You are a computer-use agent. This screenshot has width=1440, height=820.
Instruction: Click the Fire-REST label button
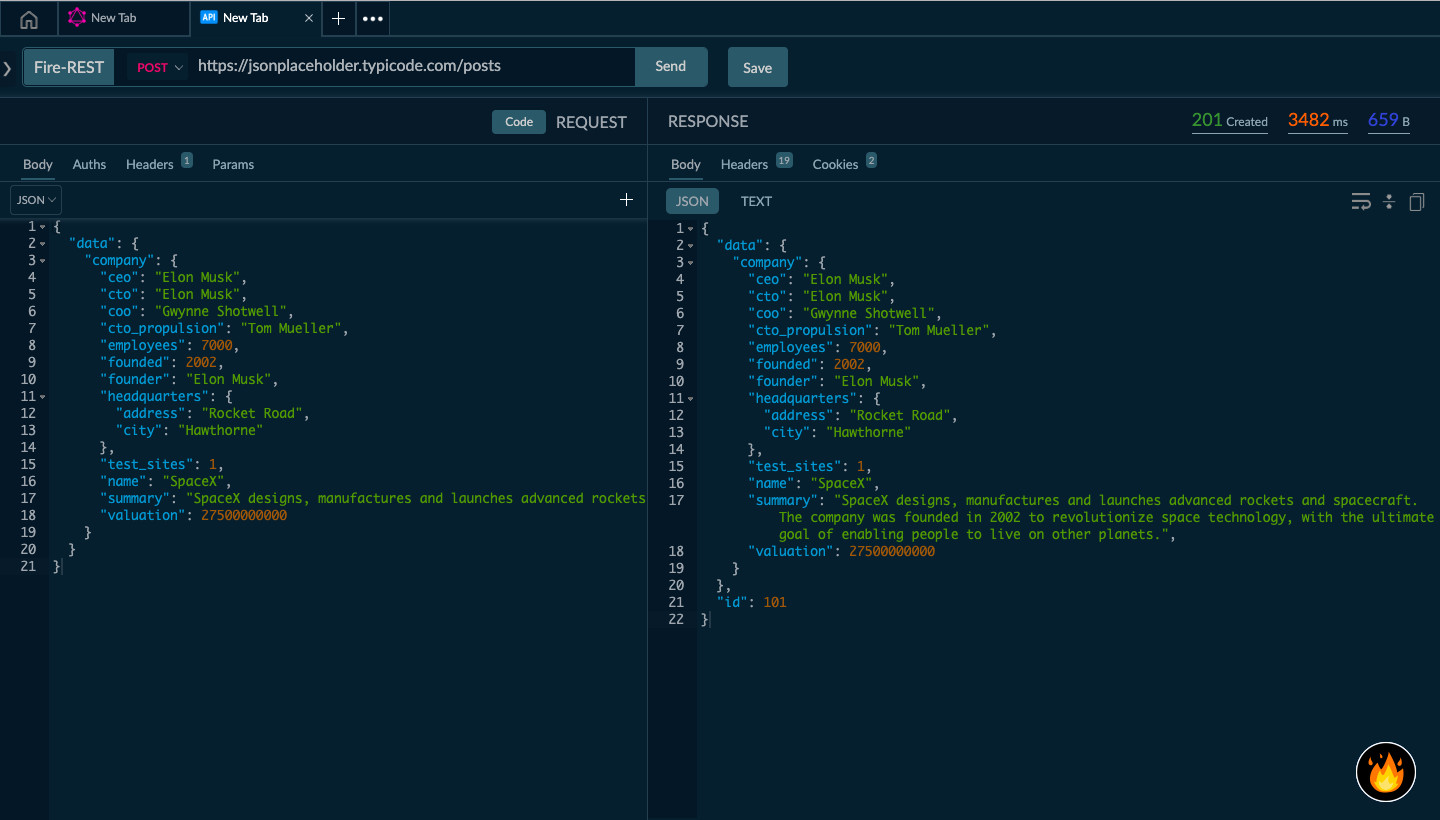(69, 67)
